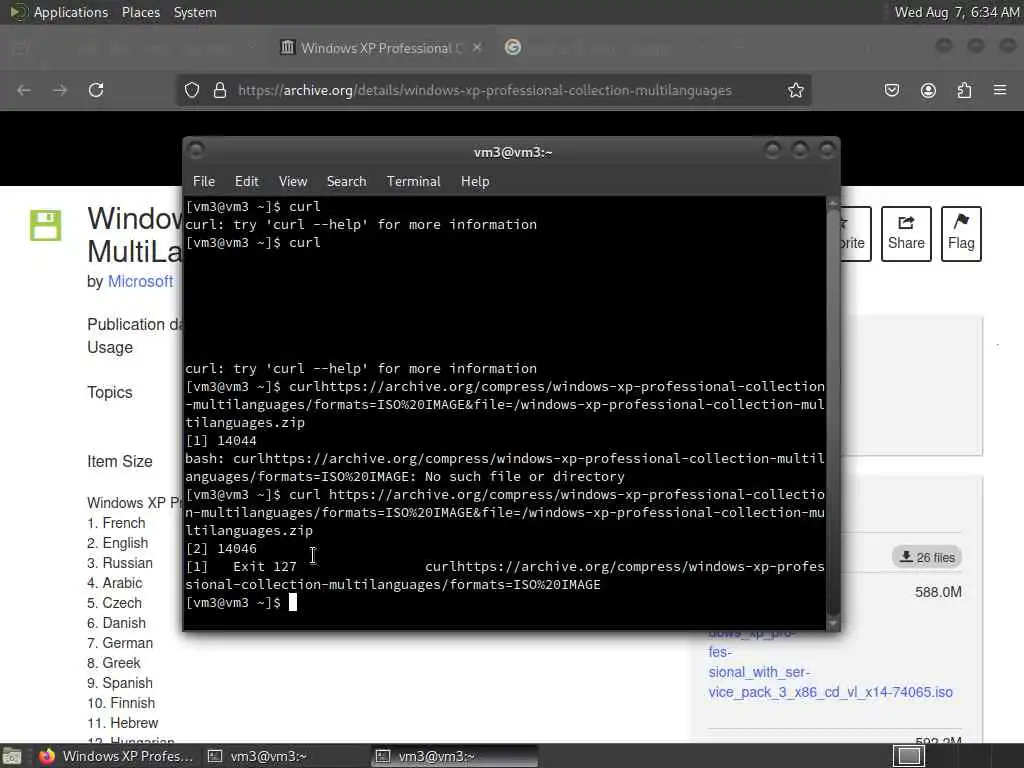
Task: Click the '588.0M' file size text
Action: coord(938,592)
